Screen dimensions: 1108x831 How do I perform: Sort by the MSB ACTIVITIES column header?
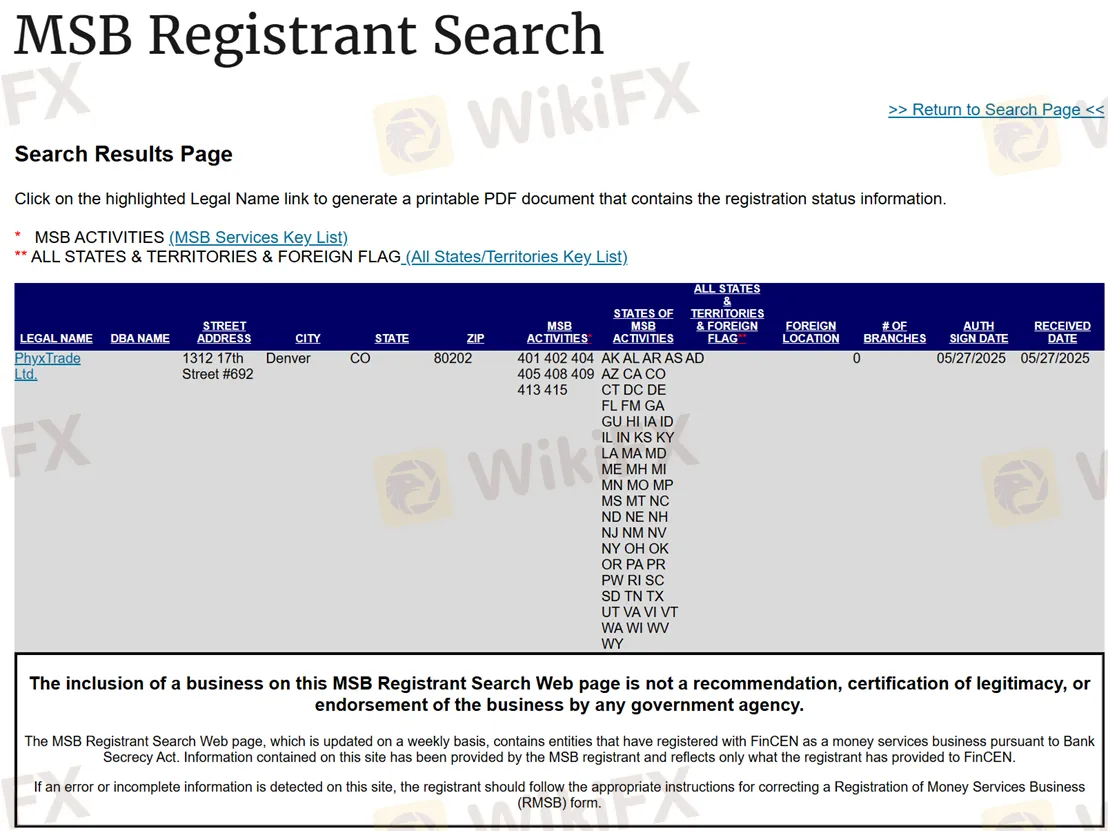point(559,332)
